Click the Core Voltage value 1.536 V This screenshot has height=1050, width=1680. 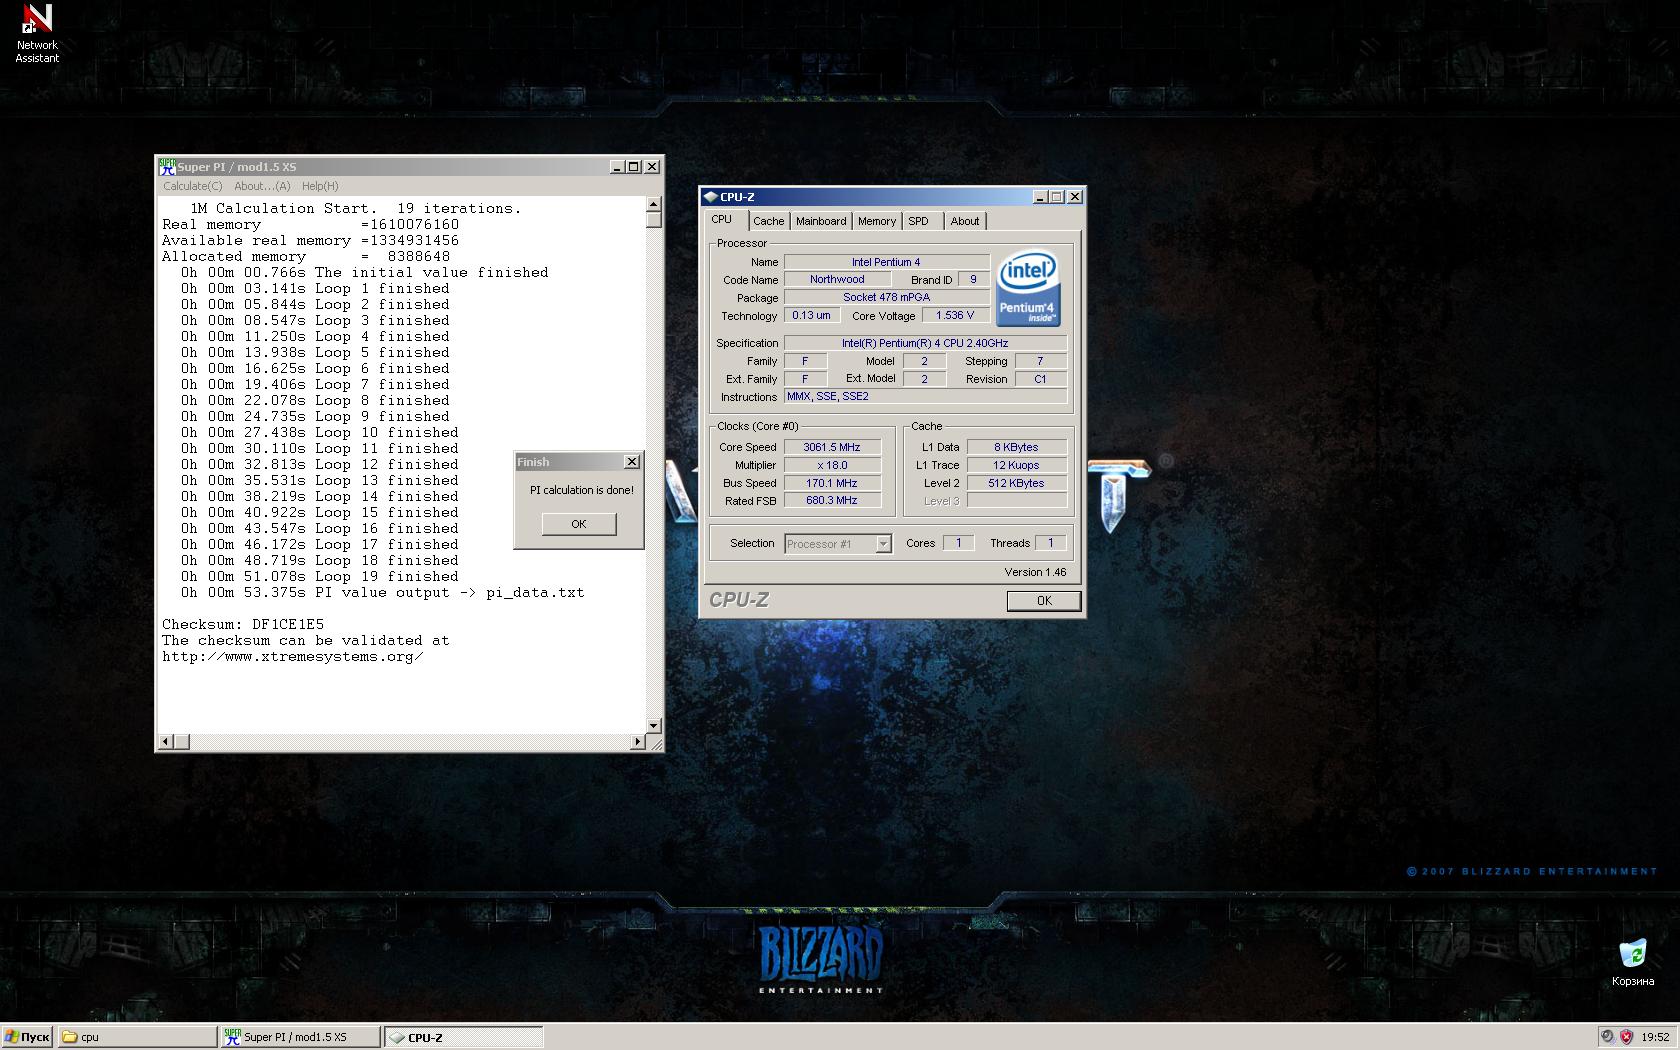tap(955, 316)
